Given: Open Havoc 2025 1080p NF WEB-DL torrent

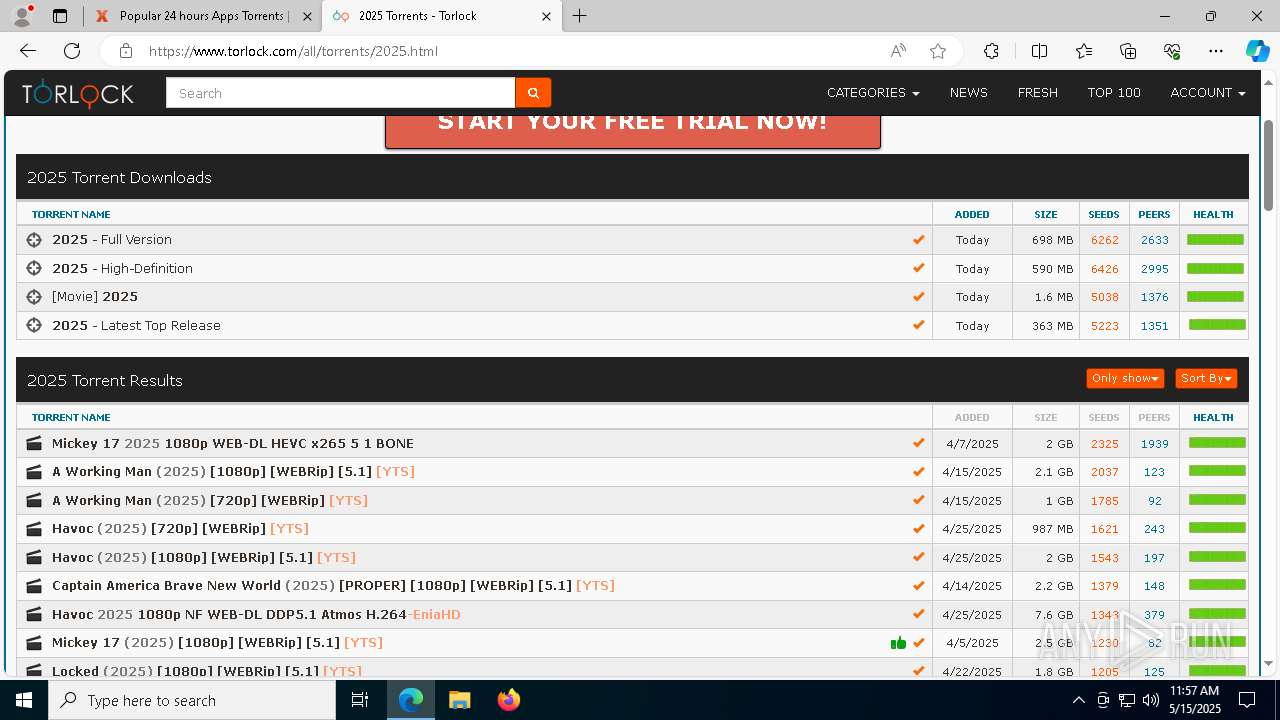Looking at the screenshot, I should coord(256,614).
